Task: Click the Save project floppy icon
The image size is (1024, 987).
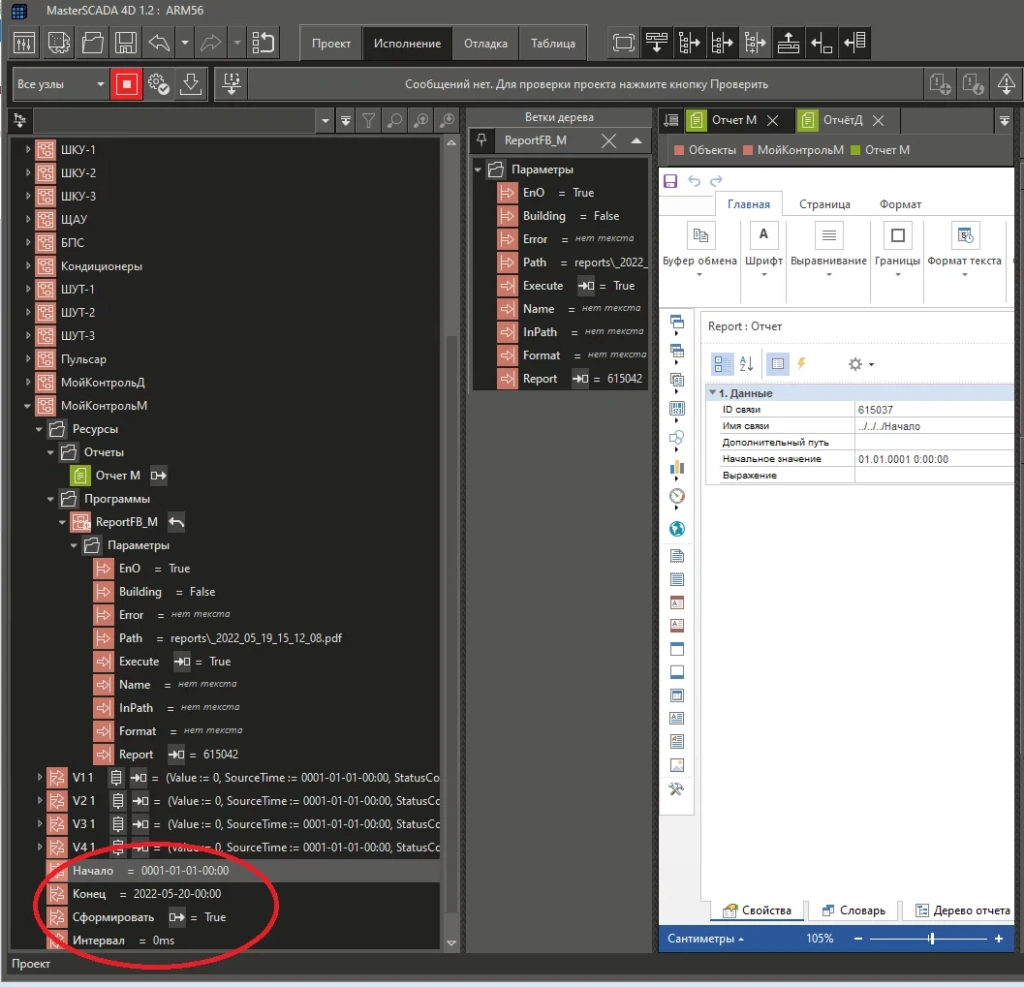Action: 125,43
